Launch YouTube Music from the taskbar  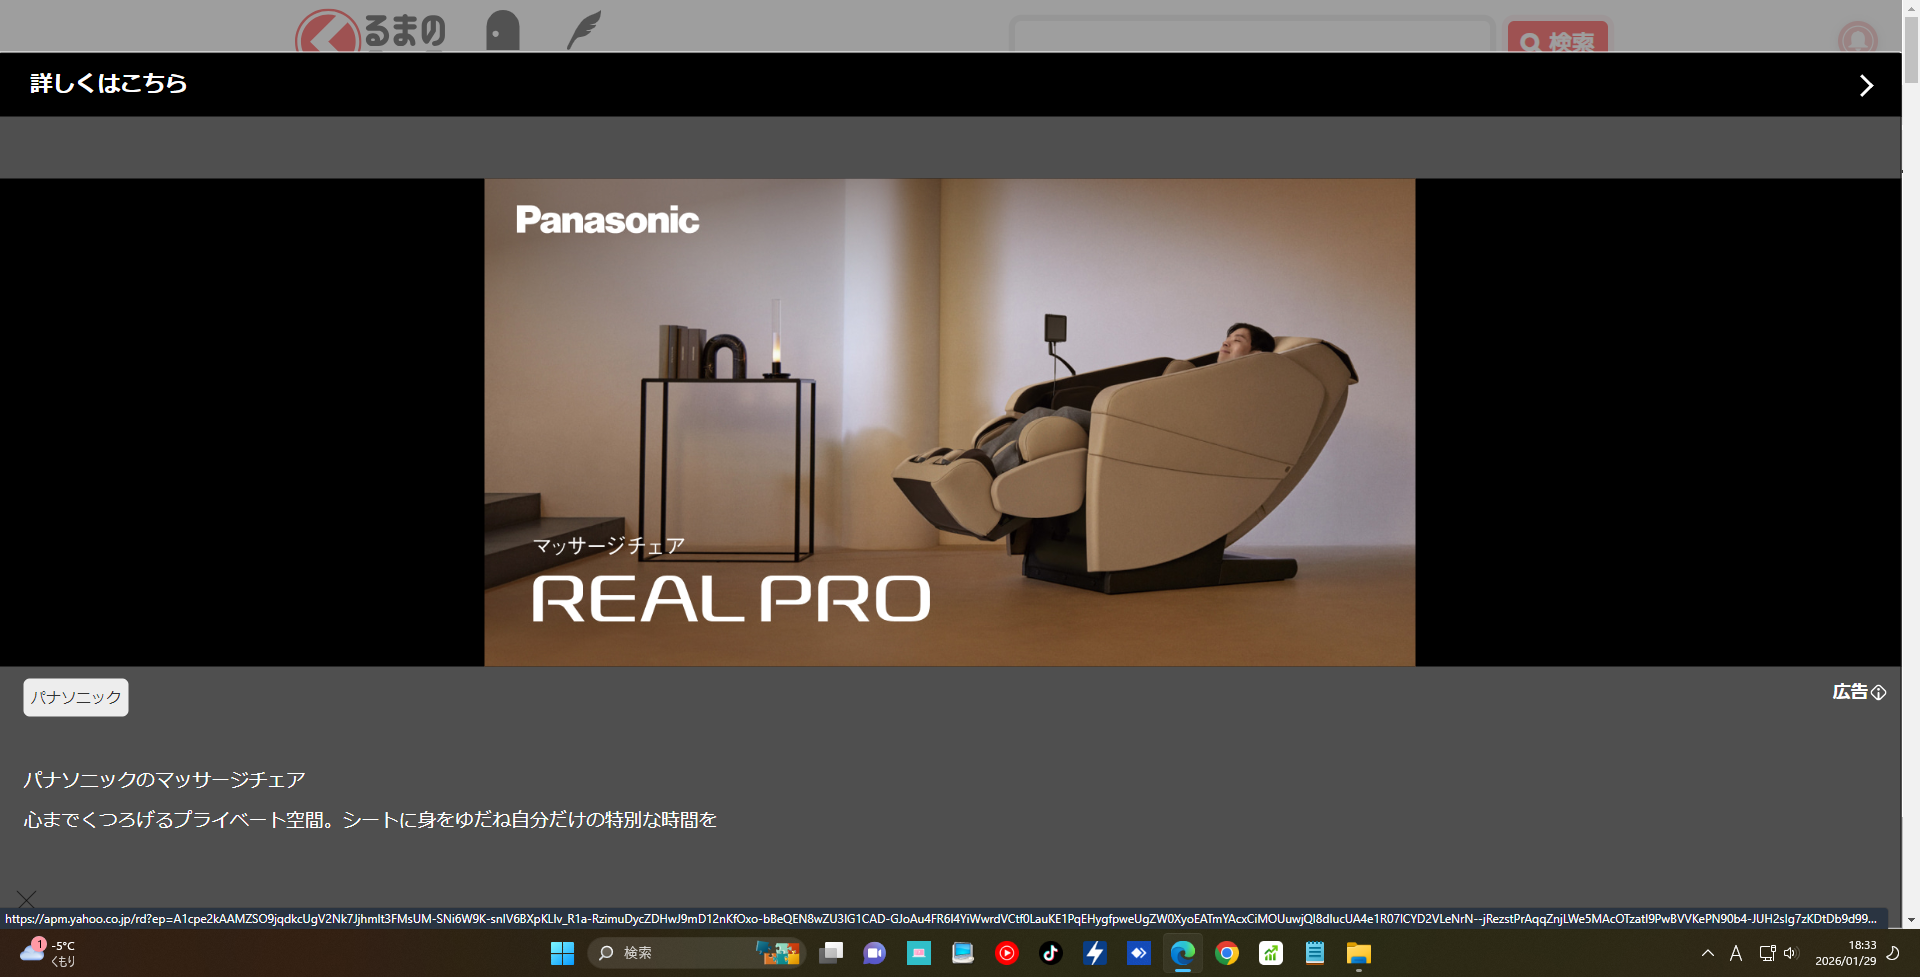1007,953
